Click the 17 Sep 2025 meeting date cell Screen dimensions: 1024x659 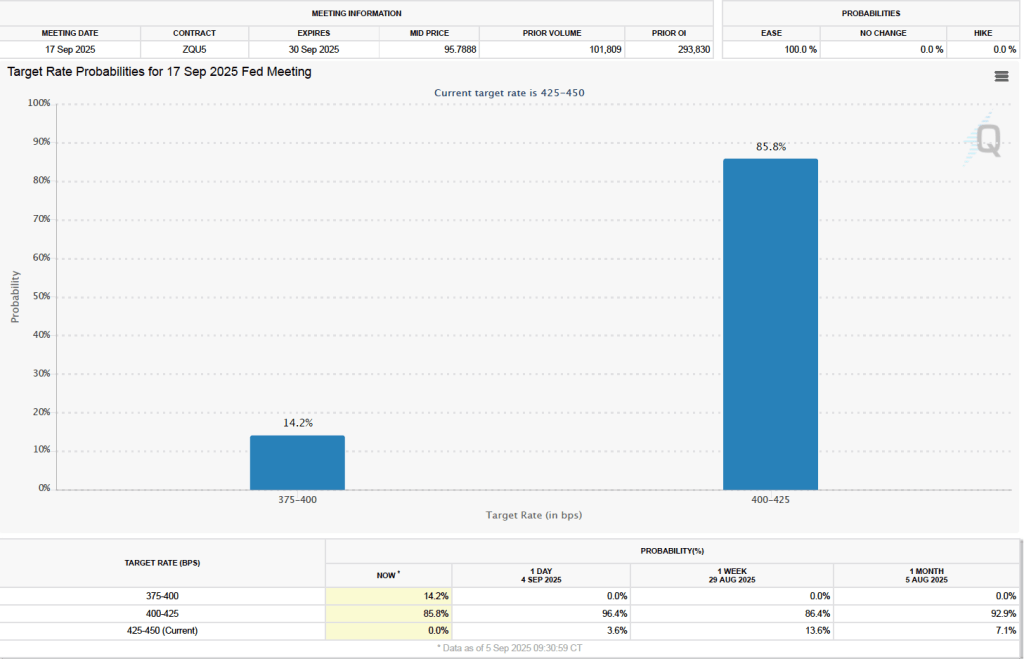(70, 49)
